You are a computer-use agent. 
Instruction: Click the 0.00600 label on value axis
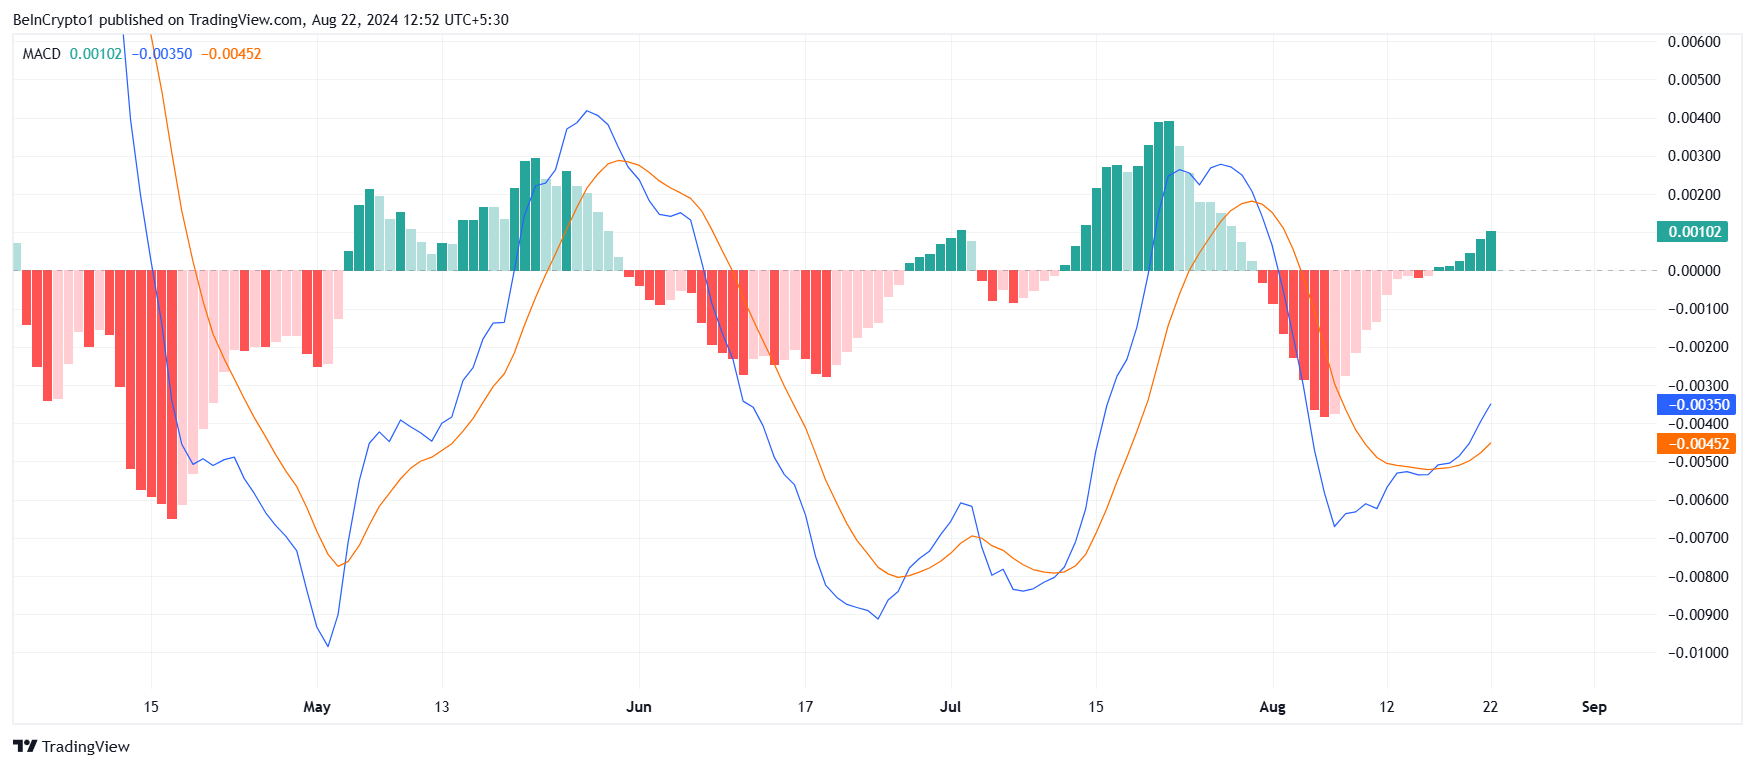[1694, 42]
